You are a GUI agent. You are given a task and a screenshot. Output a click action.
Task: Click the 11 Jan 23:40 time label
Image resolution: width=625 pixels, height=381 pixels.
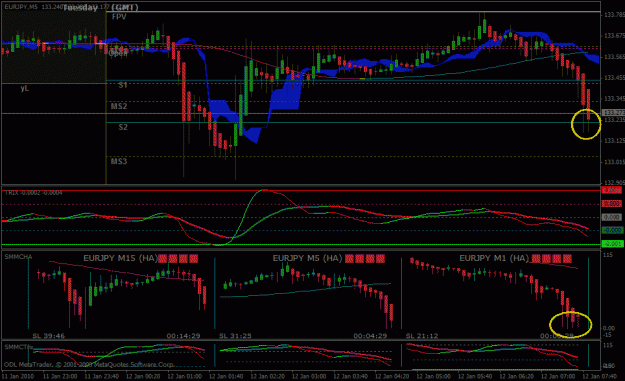click(101, 376)
